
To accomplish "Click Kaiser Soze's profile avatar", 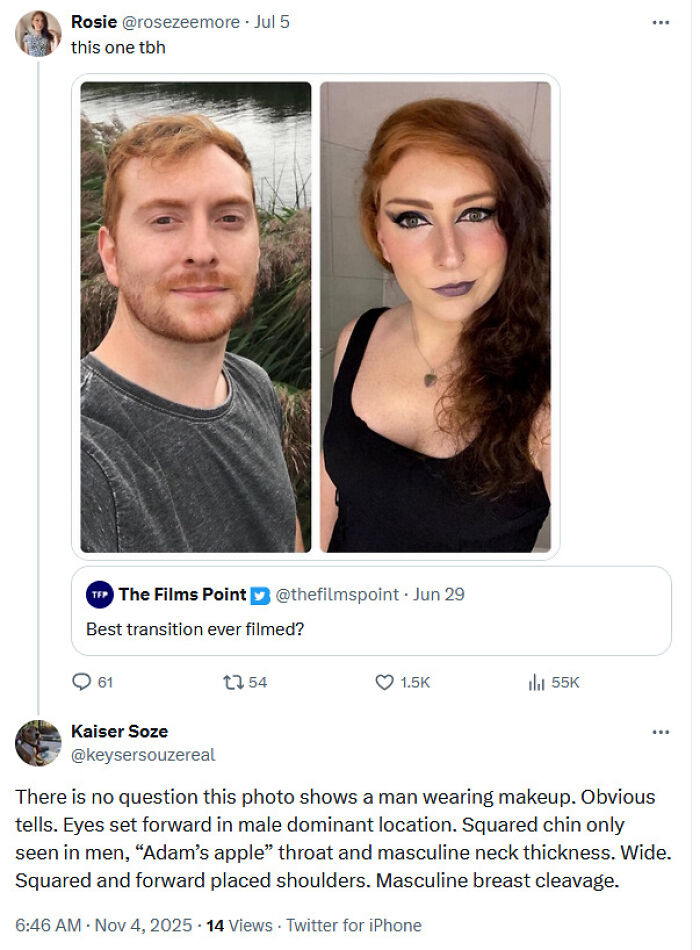I will (36, 741).
